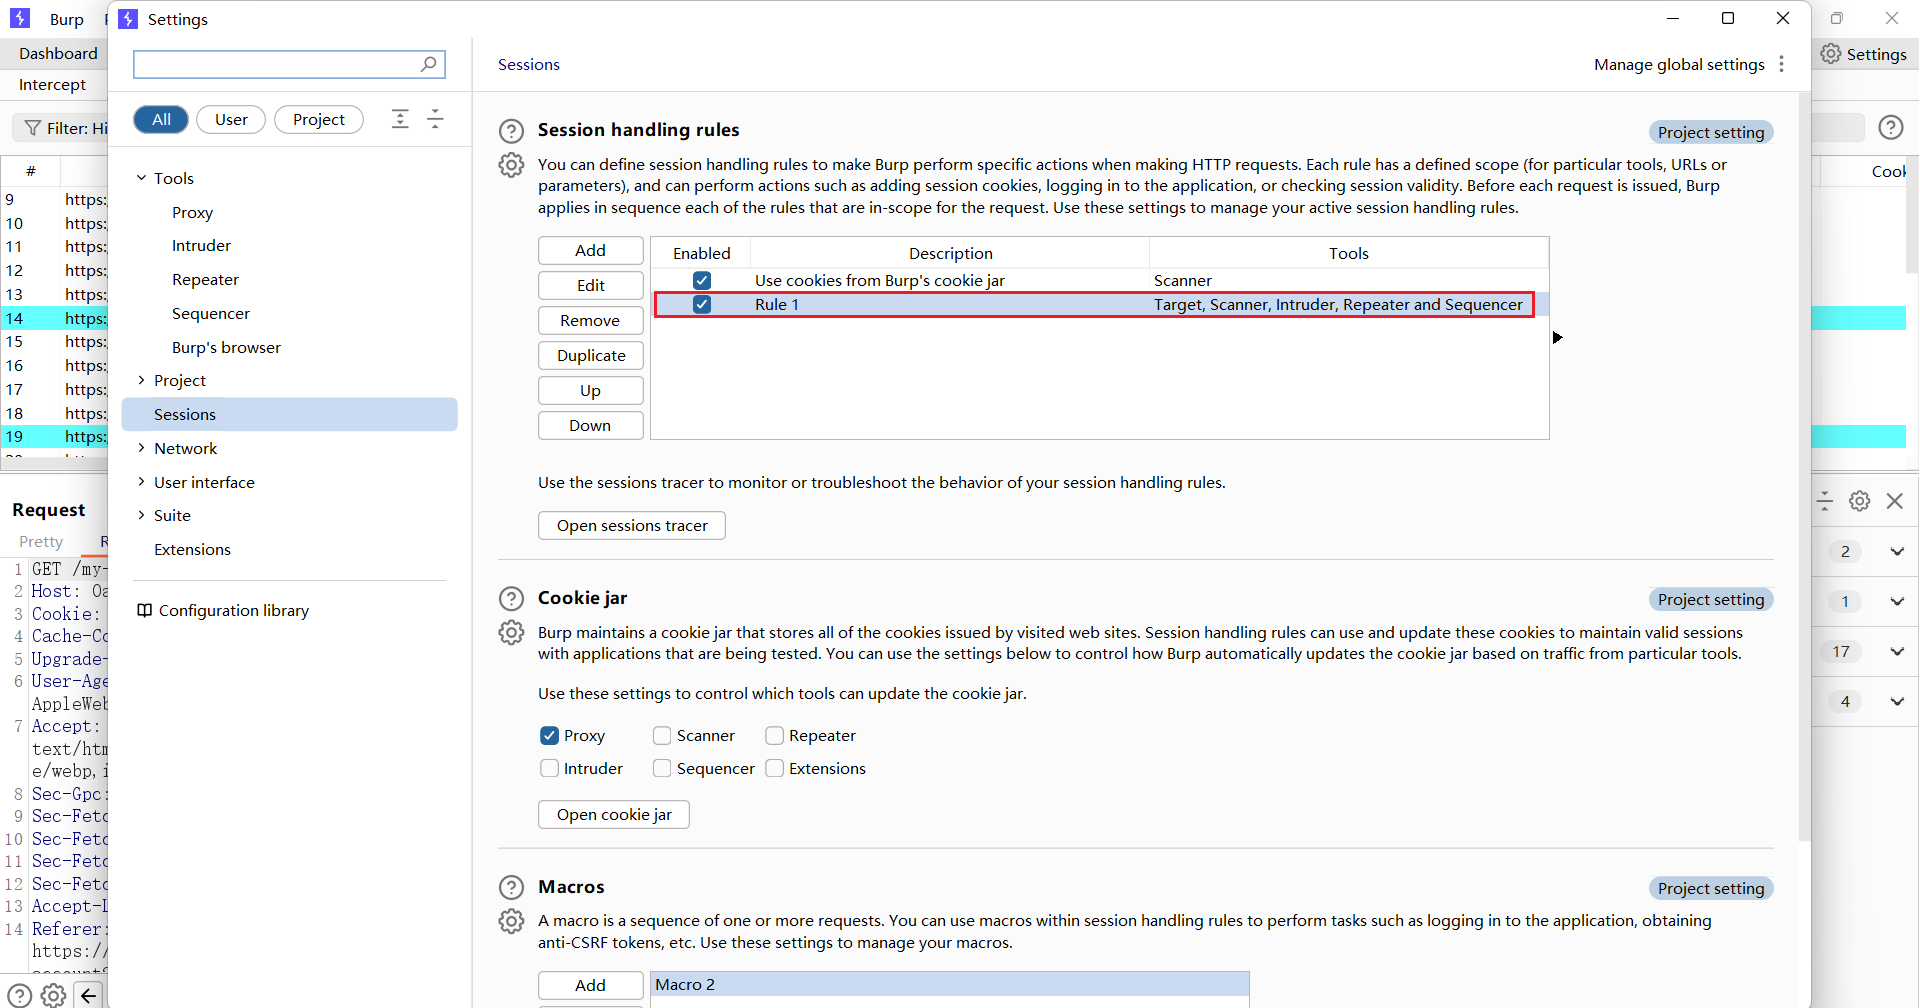
Task: Click the back arrow at Burp bottom left
Action: [x=89, y=995]
